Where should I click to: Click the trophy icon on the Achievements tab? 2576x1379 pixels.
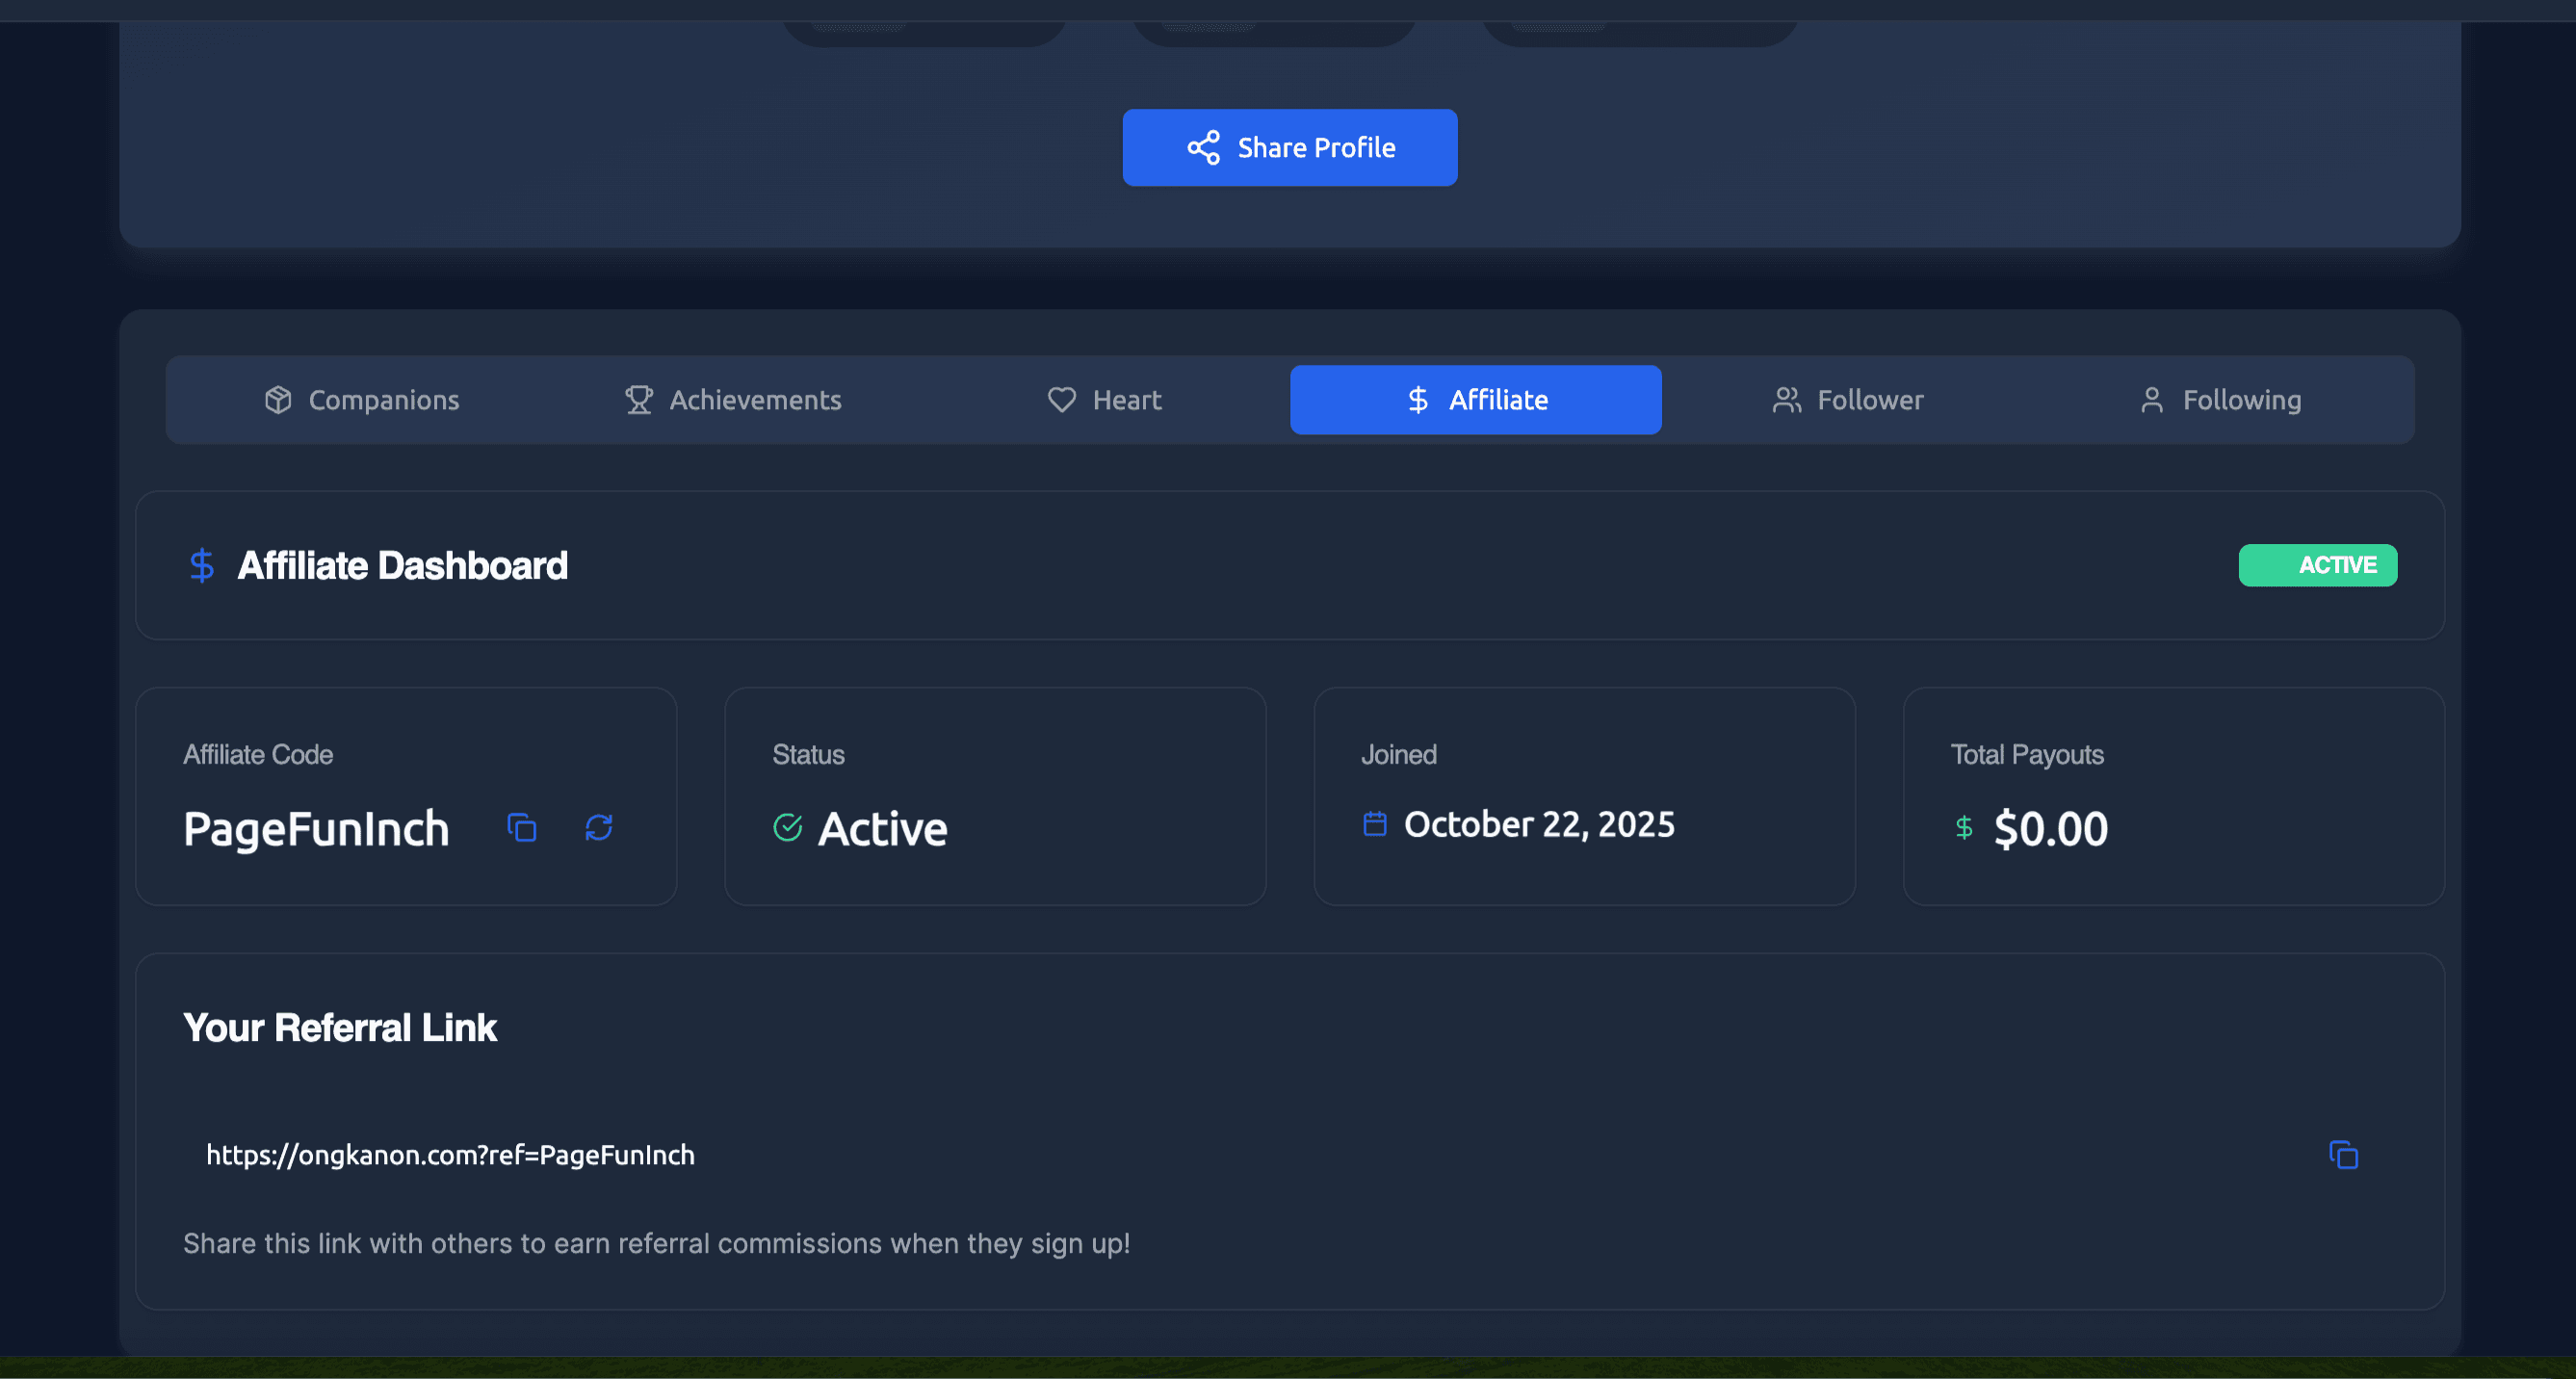point(638,399)
